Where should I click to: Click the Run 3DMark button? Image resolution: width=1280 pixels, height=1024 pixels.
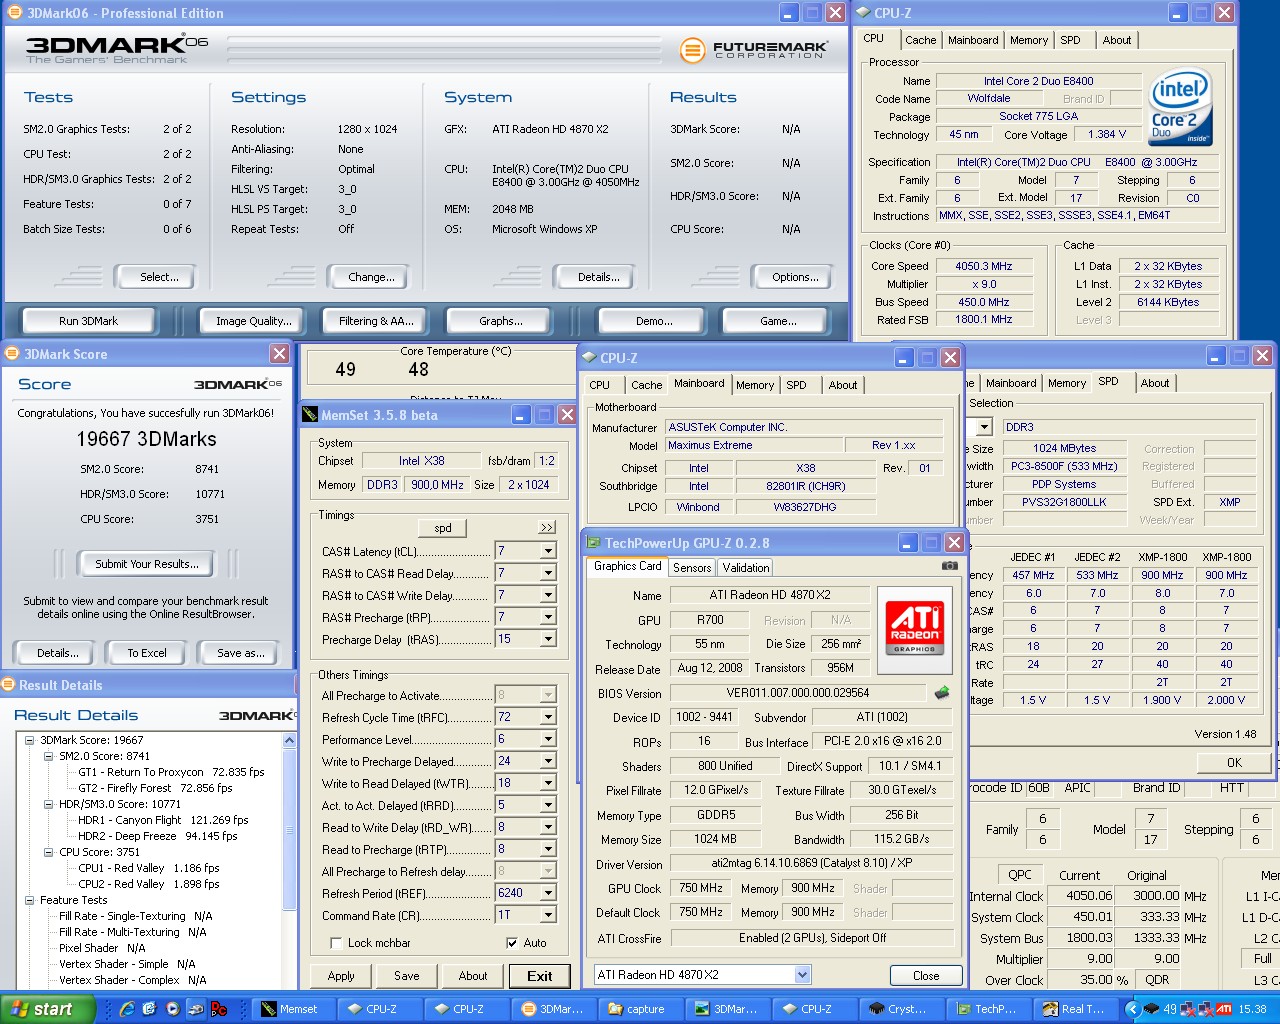pos(88,321)
